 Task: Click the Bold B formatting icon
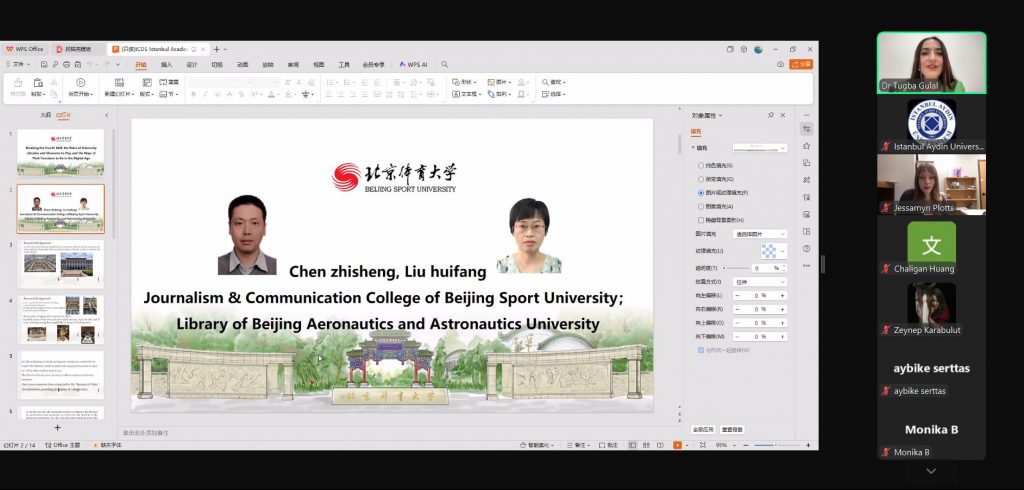point(193,95)
